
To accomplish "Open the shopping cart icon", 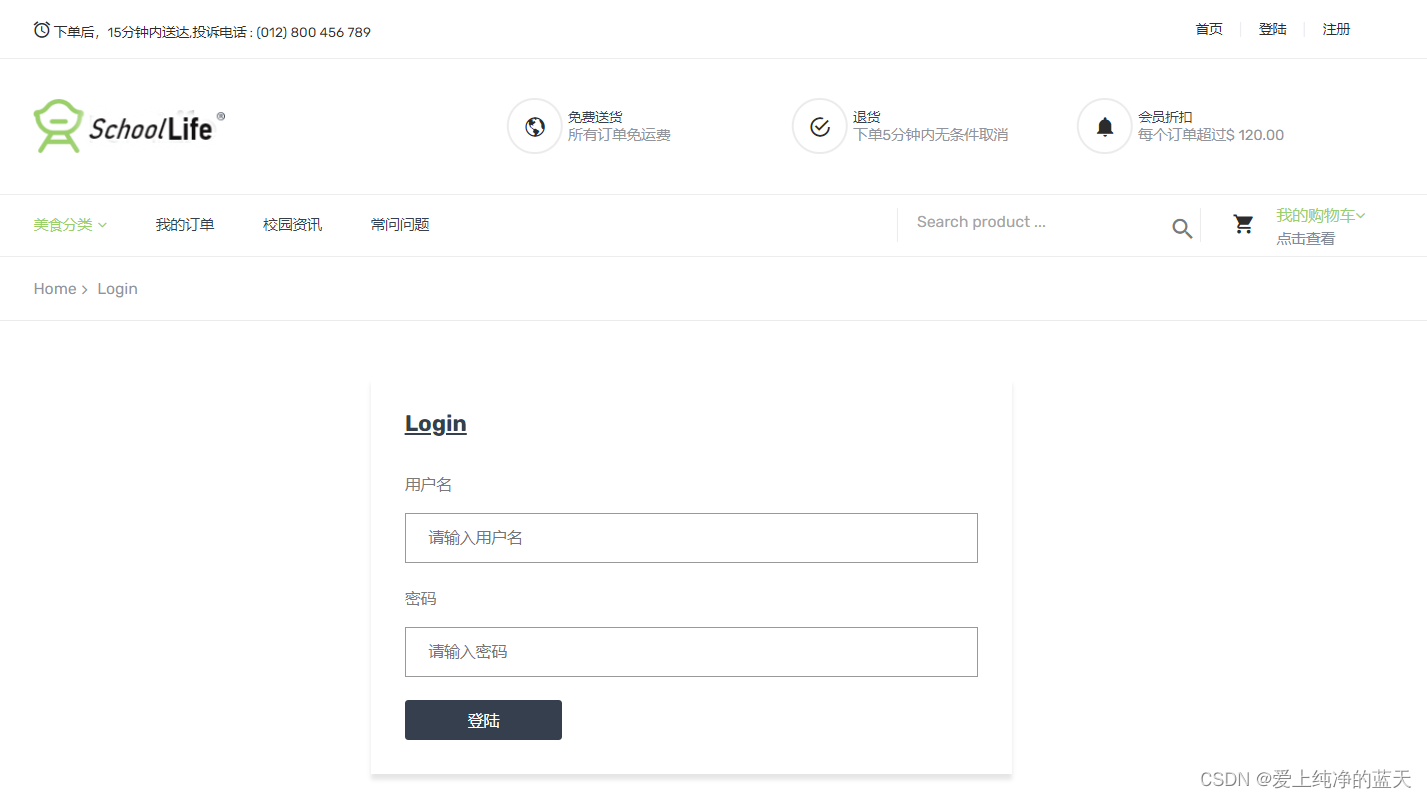I will point(1243,224).
